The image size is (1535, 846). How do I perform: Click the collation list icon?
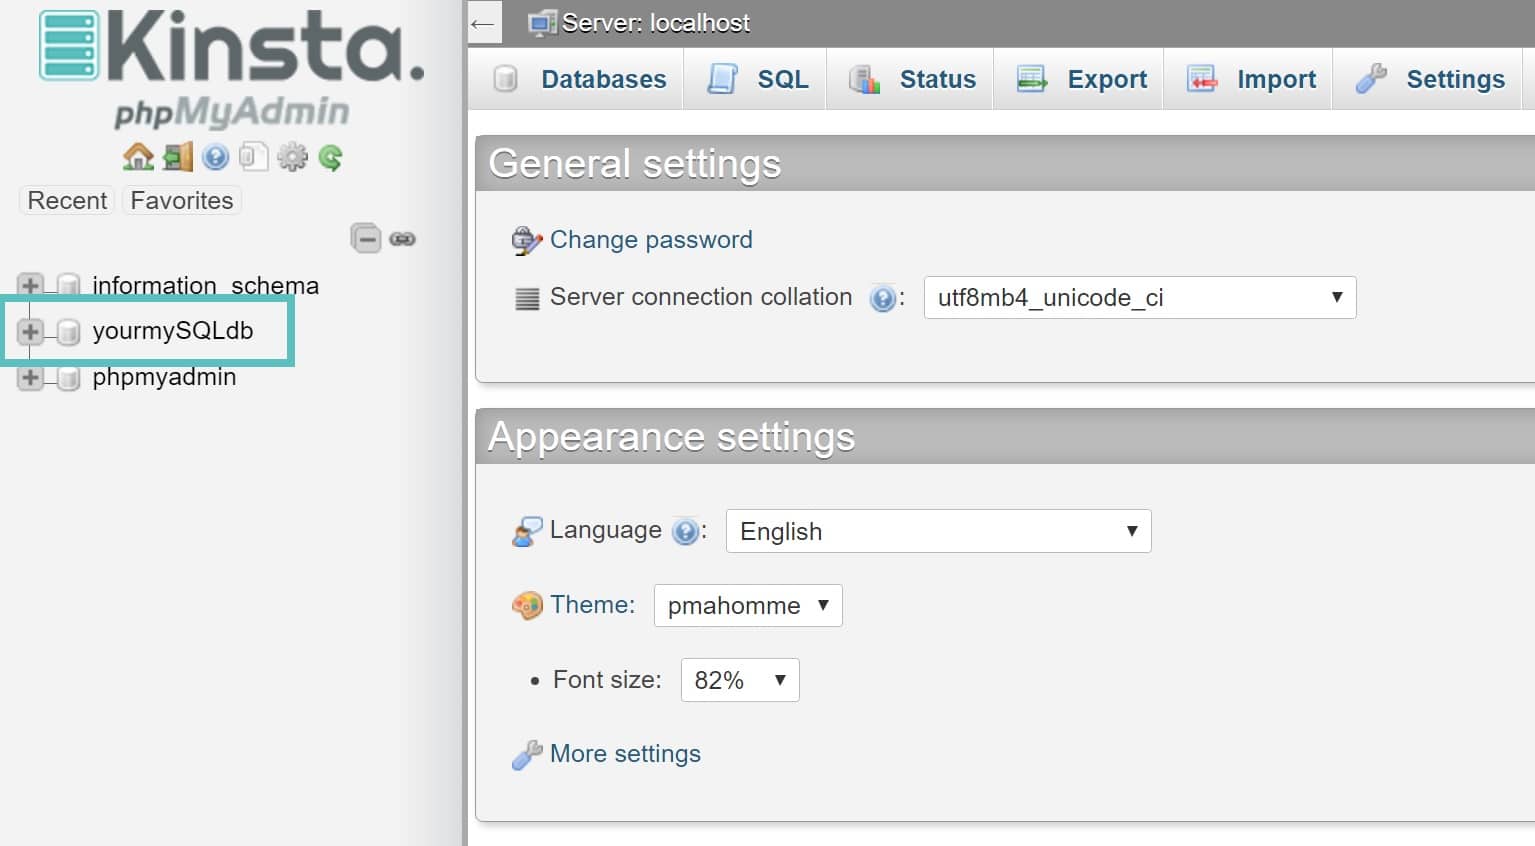click(527, 298)
